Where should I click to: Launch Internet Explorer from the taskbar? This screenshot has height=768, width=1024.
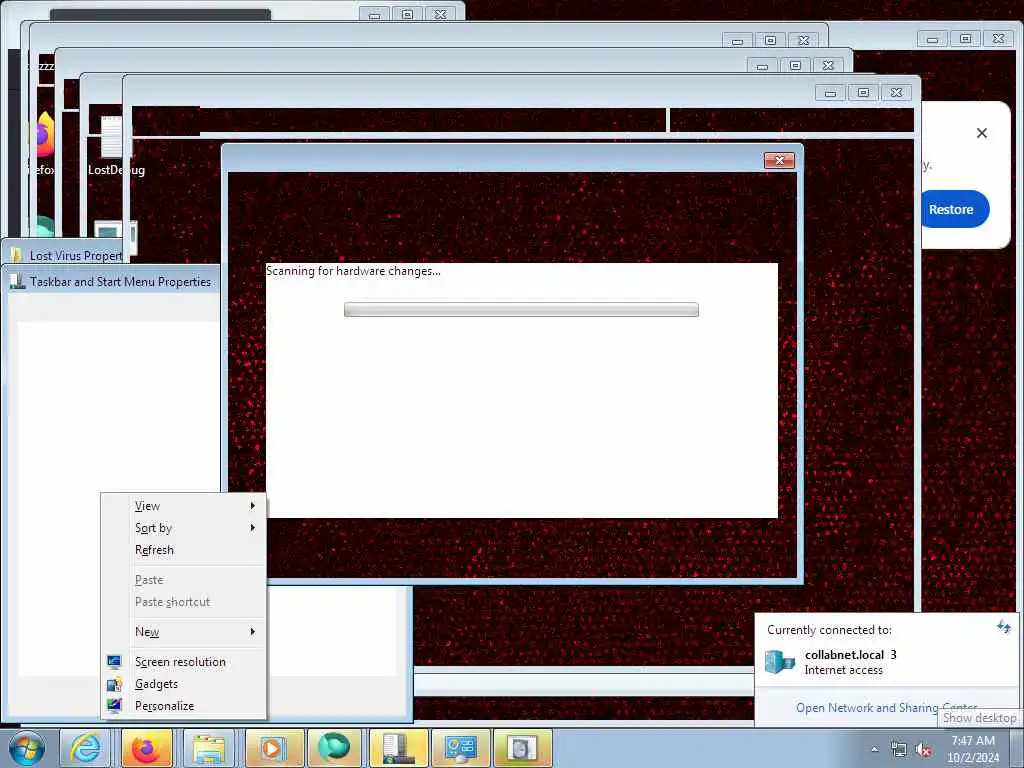[x=86, y=748]
